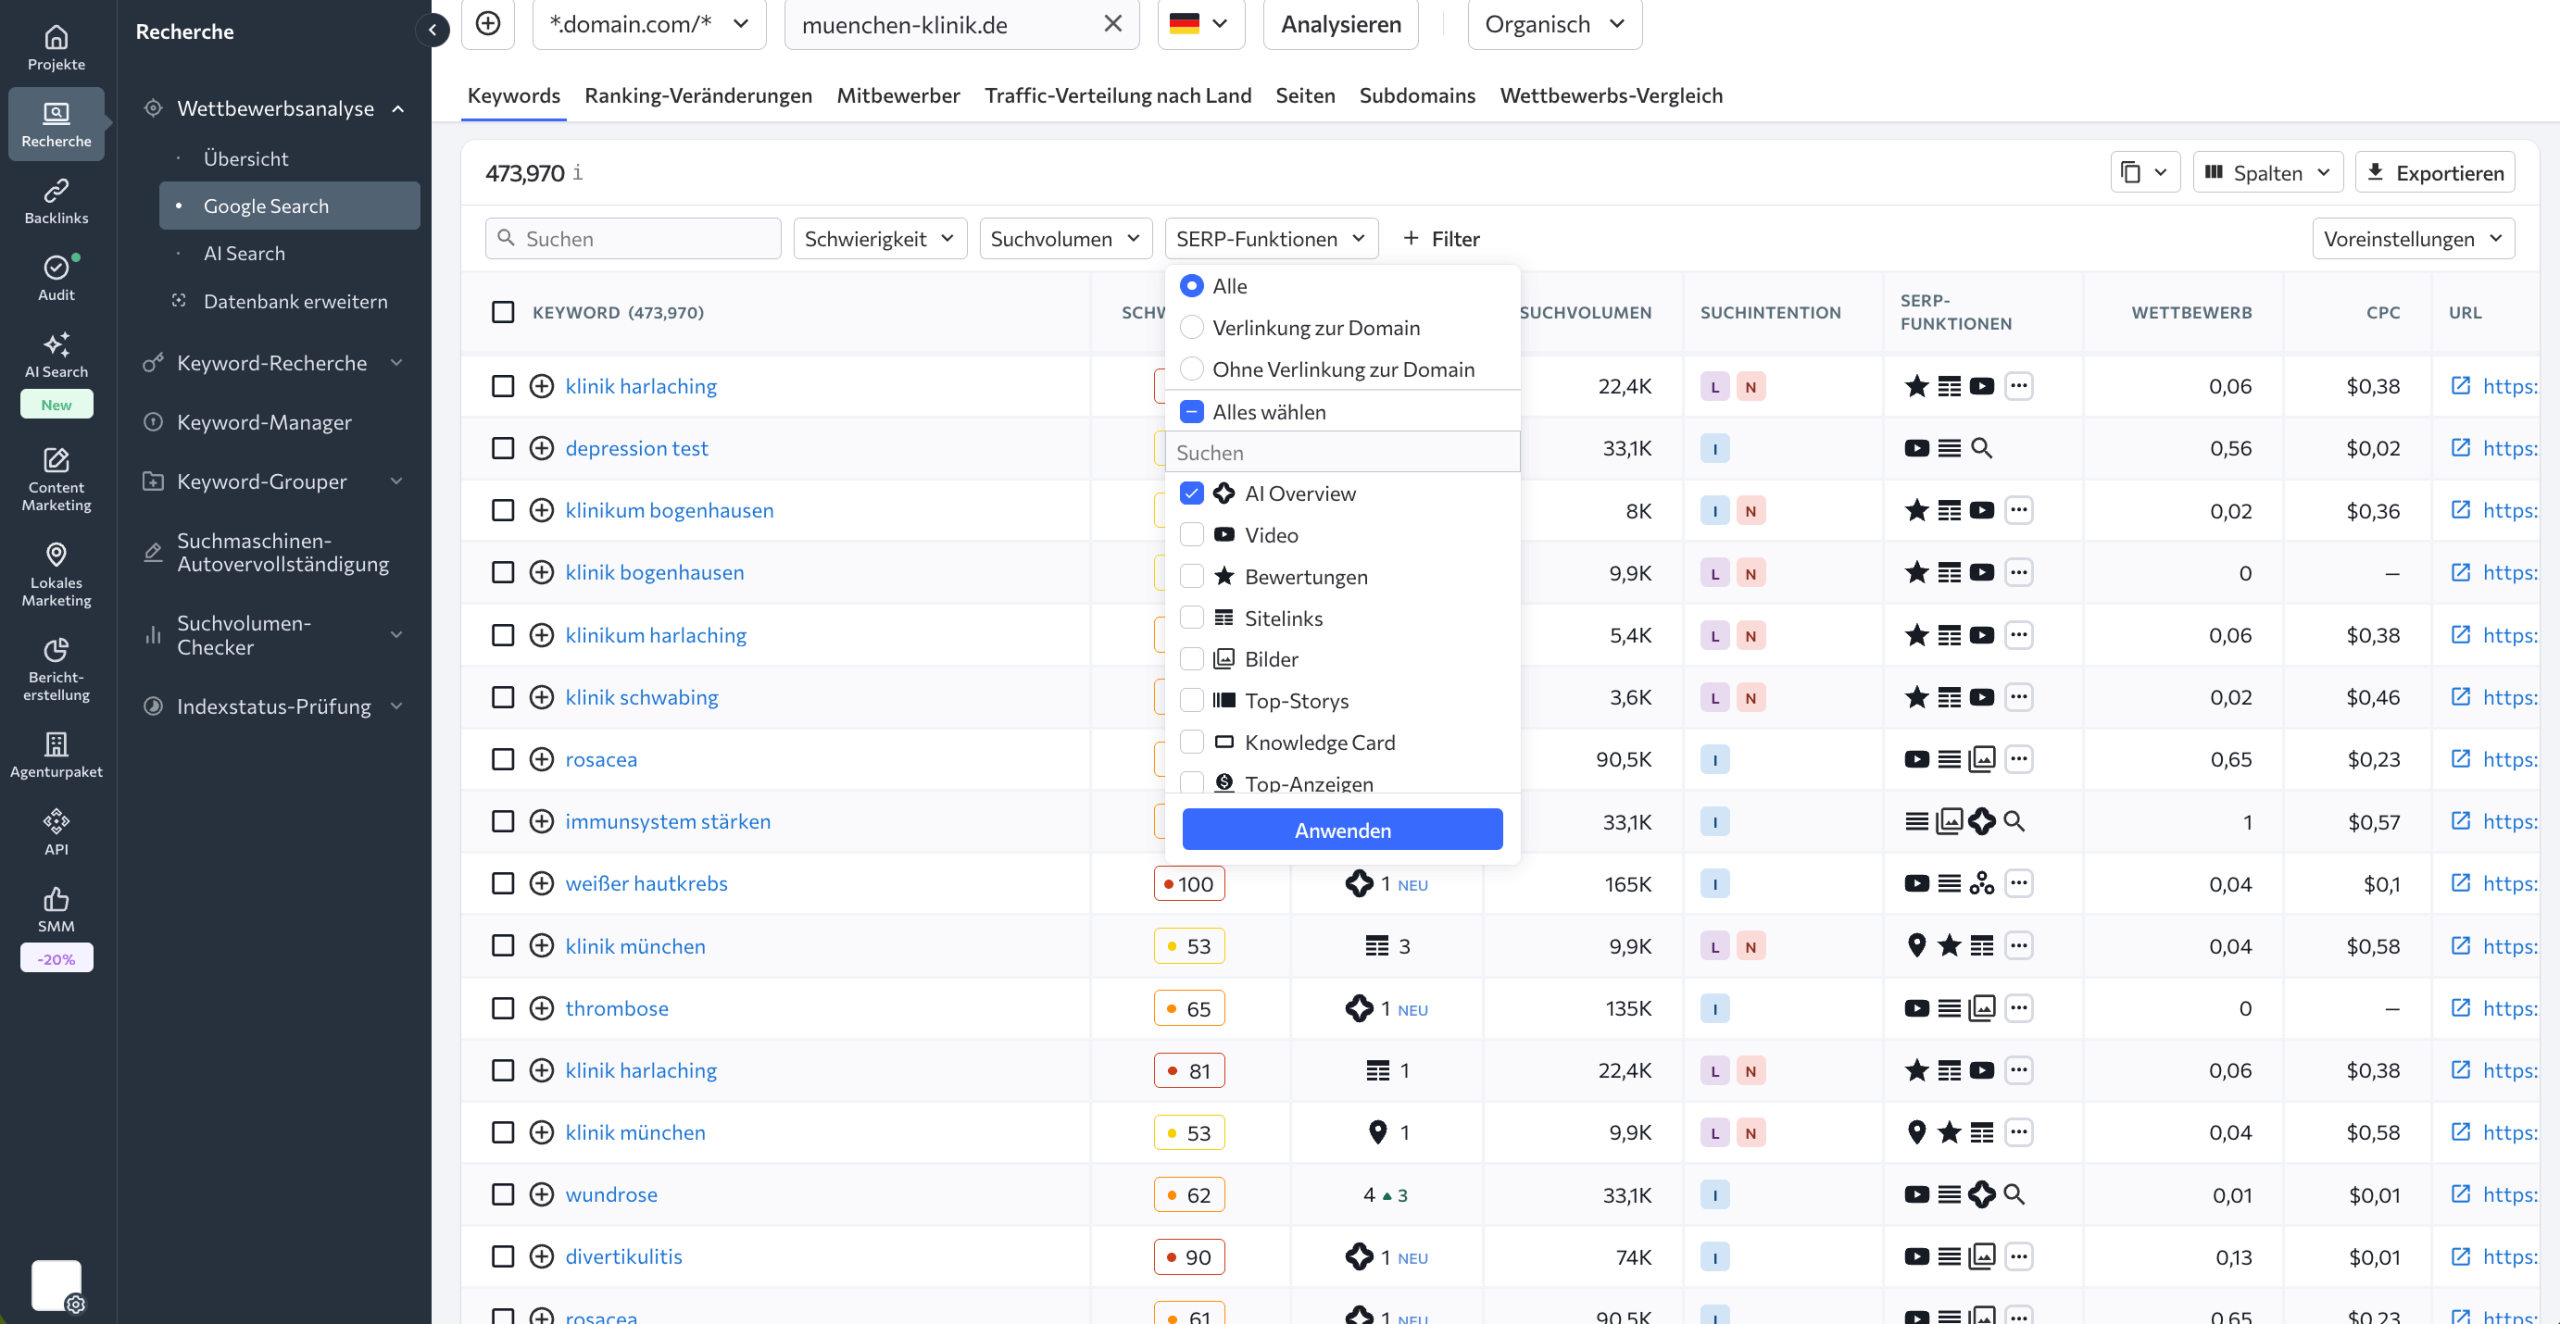Screen dimensions: 2560x1324
Task: Open Backlinks in the left sidebar
Action: click(56, 200)
